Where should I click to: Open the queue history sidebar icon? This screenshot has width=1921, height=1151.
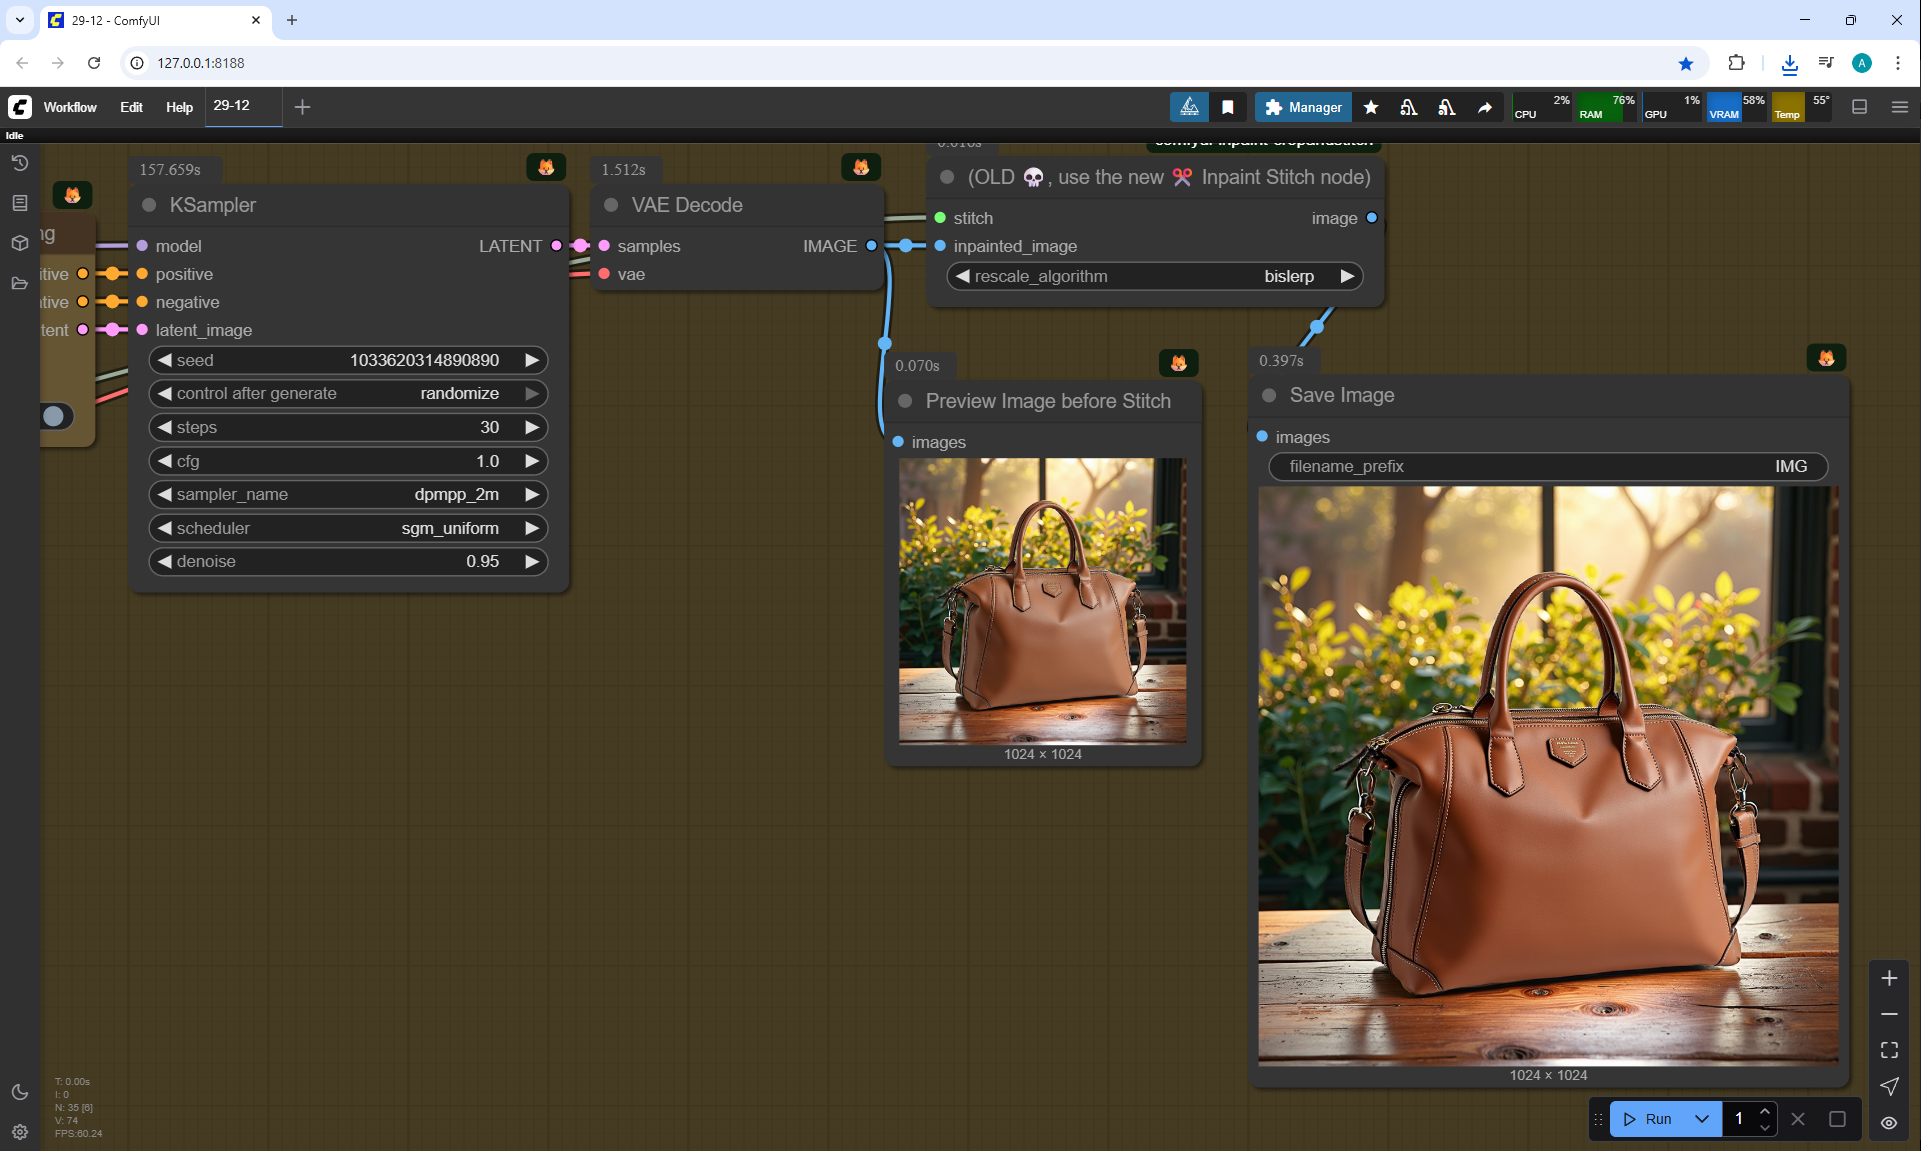tap(20, 163)
